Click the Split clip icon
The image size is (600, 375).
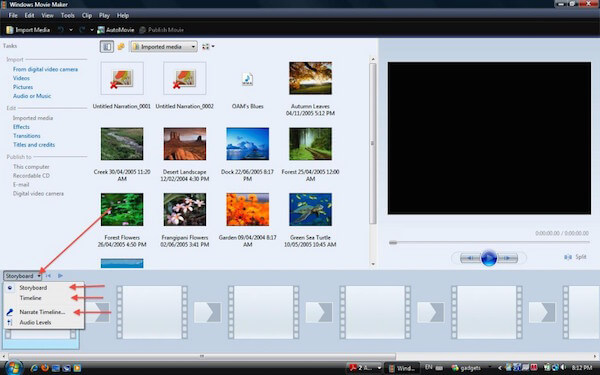pyautogui.click(x=568, y=257)
